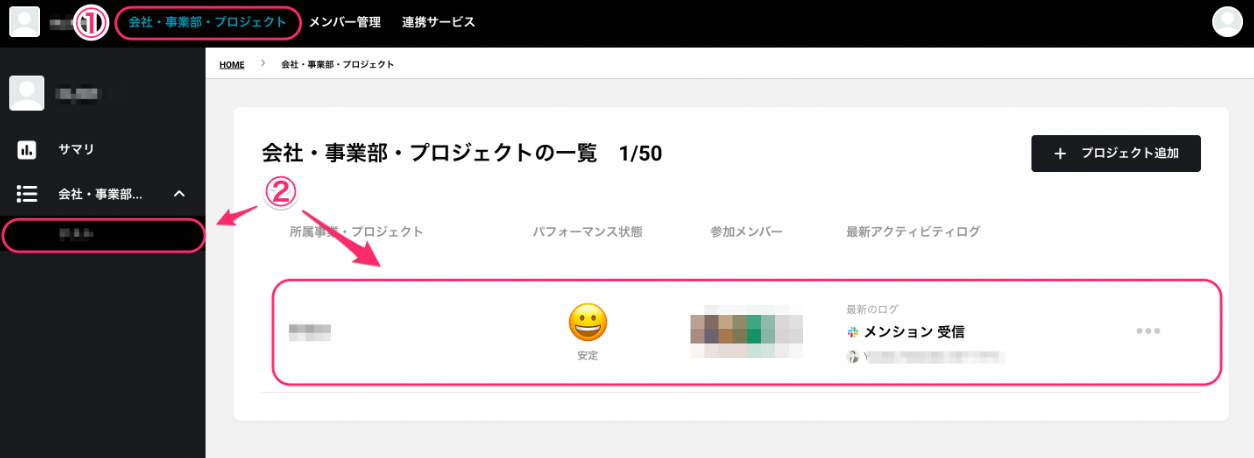
Task: Click the organization logo at top left
Action: click(24, 21)
